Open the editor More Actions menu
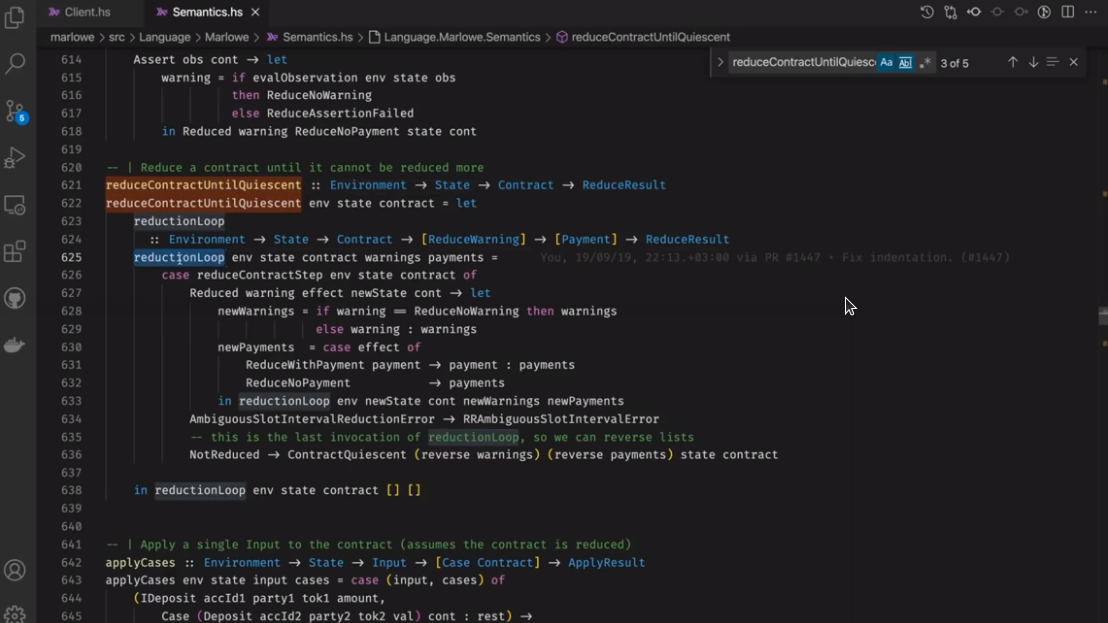This screenshot has height=623, width=1108. 1091,12
